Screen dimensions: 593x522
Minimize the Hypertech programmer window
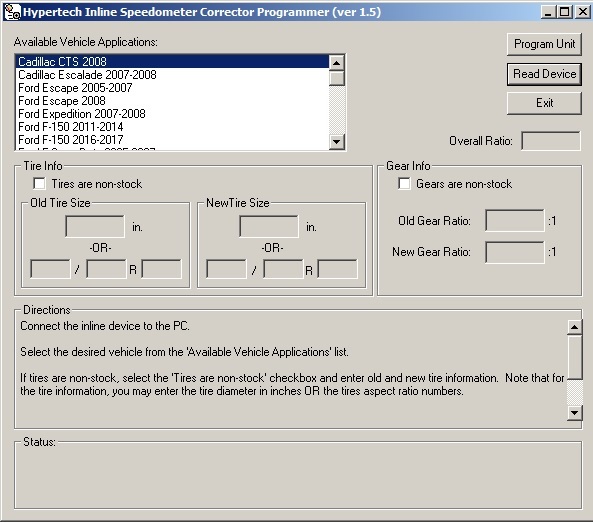pos(548,12)
